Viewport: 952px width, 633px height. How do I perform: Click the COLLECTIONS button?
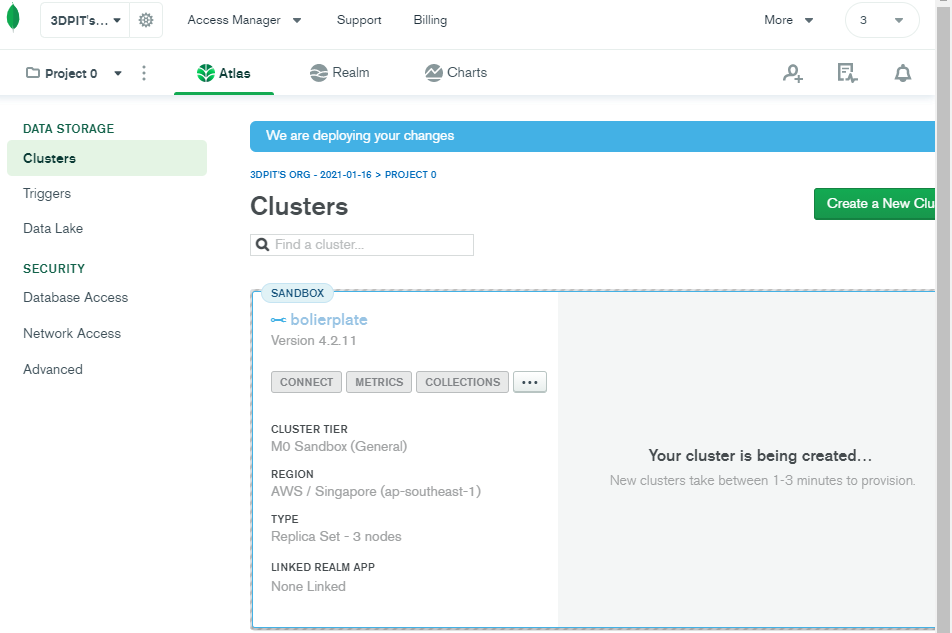(x=462, y=382)
